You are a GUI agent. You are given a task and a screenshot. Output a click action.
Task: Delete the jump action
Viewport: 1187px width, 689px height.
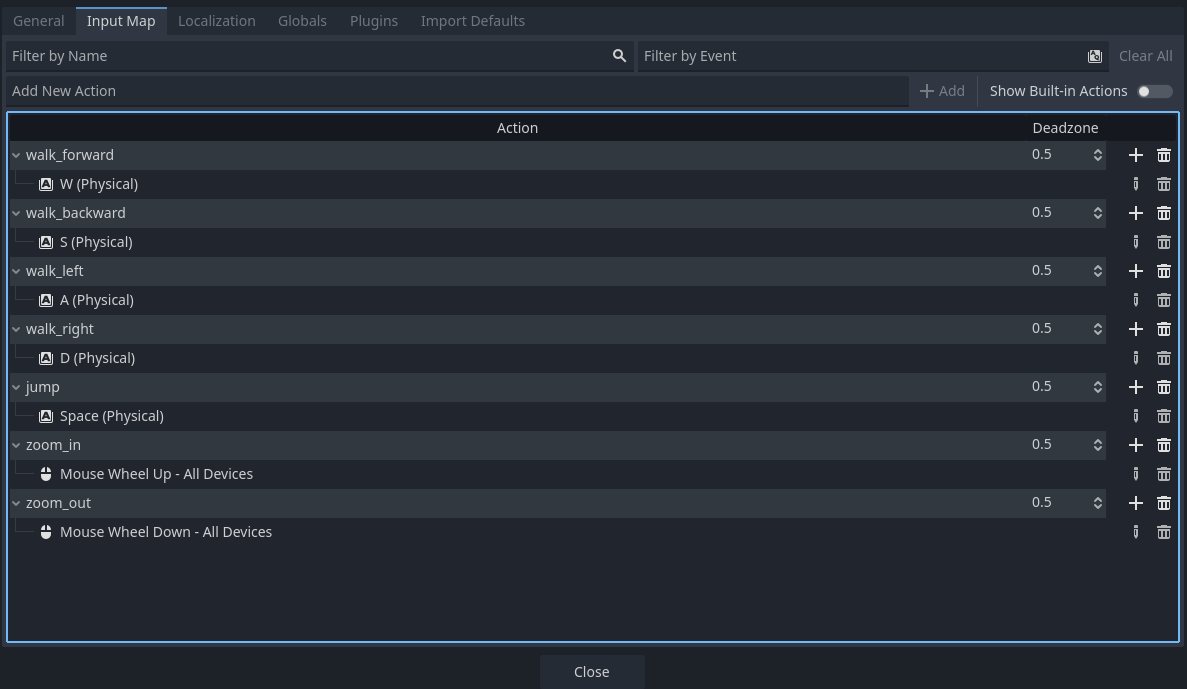pos(1164,388)
